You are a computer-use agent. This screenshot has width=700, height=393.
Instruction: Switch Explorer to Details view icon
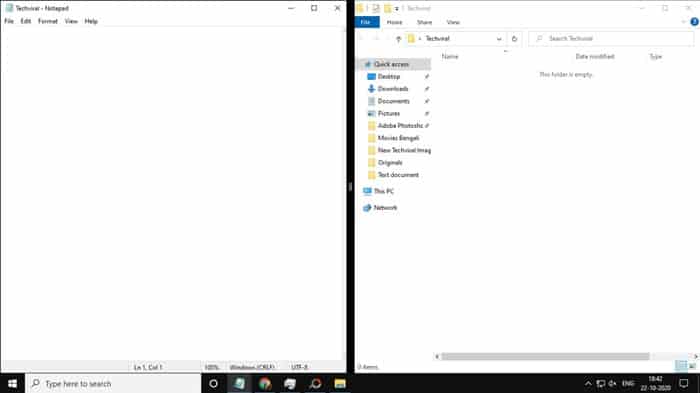click(x=681, y=366)
